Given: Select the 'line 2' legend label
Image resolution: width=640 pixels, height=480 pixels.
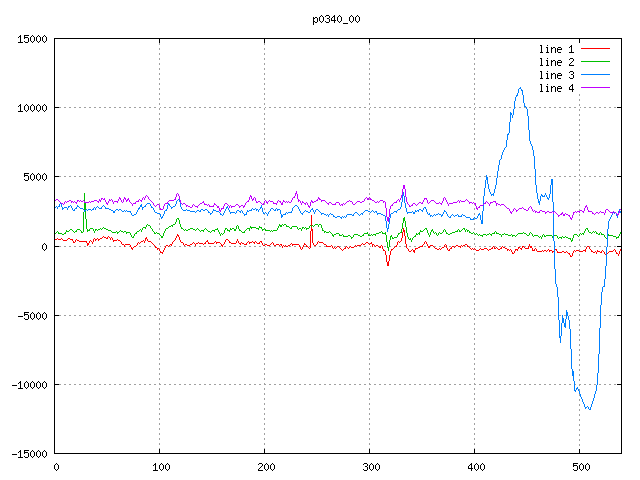Looking at the screenshot, I should click(x=556, y=62).
